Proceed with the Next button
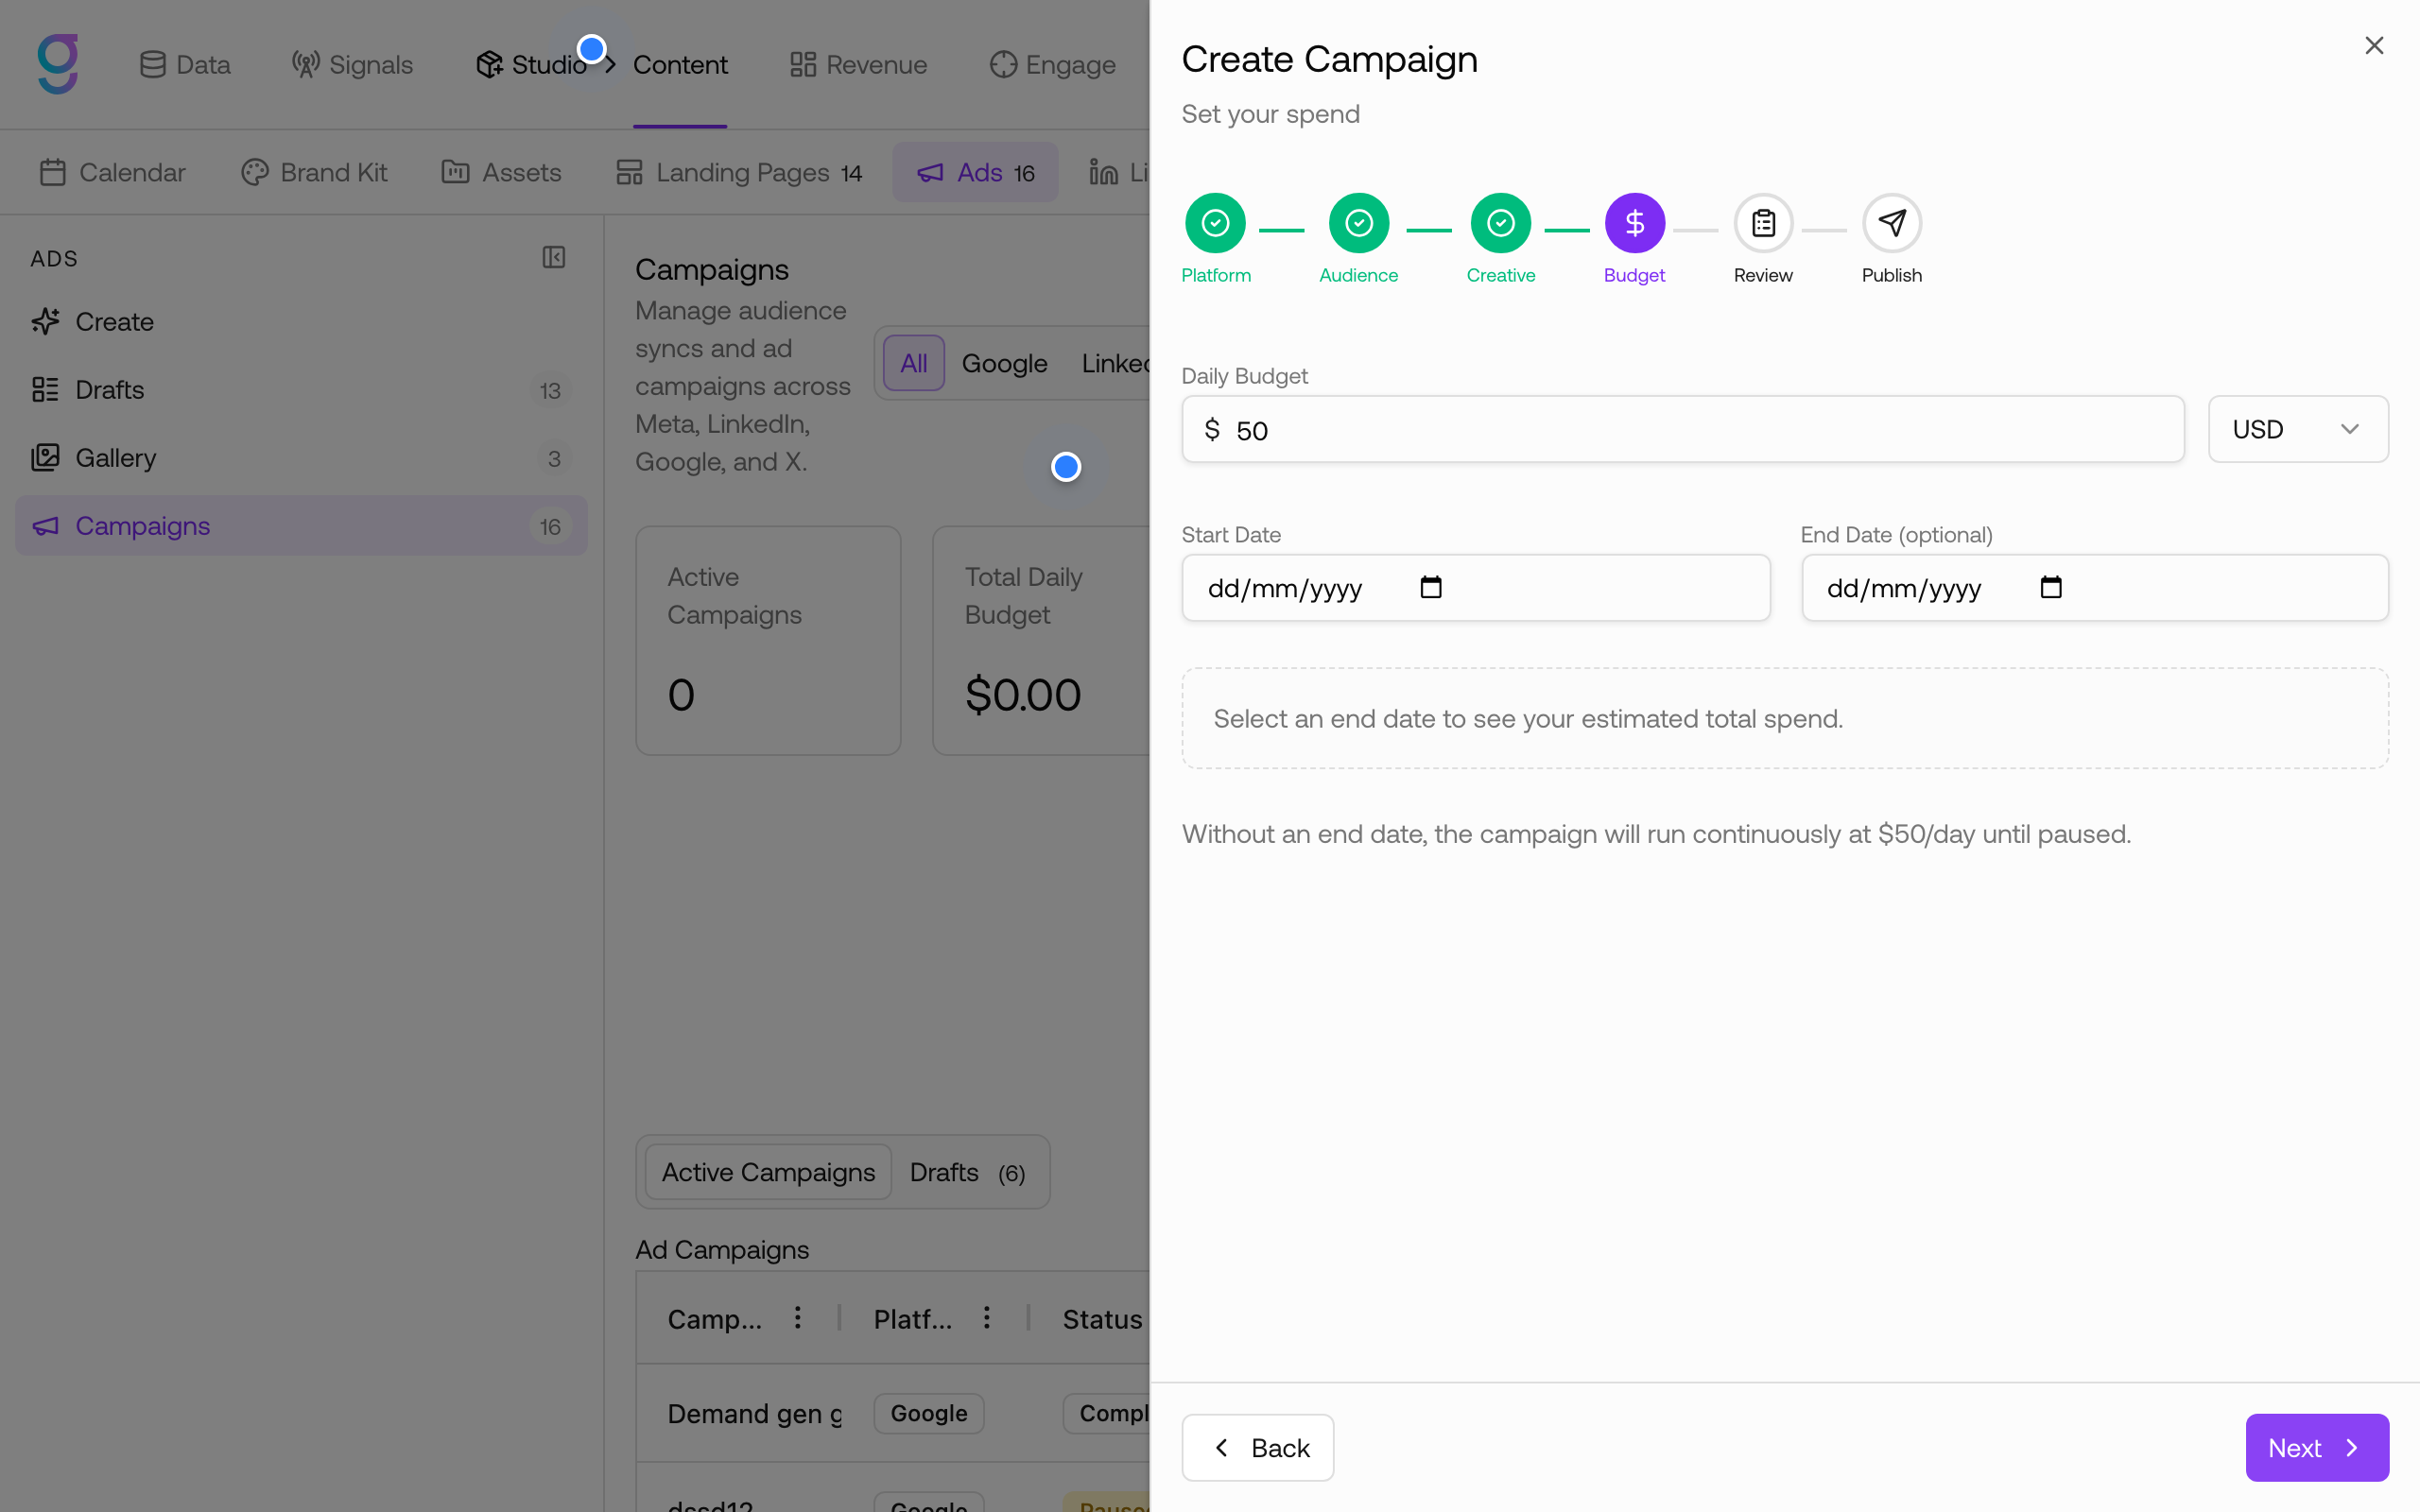The width and height of the screenshot is (2420, 1512). click(x=2316, y=1447)
